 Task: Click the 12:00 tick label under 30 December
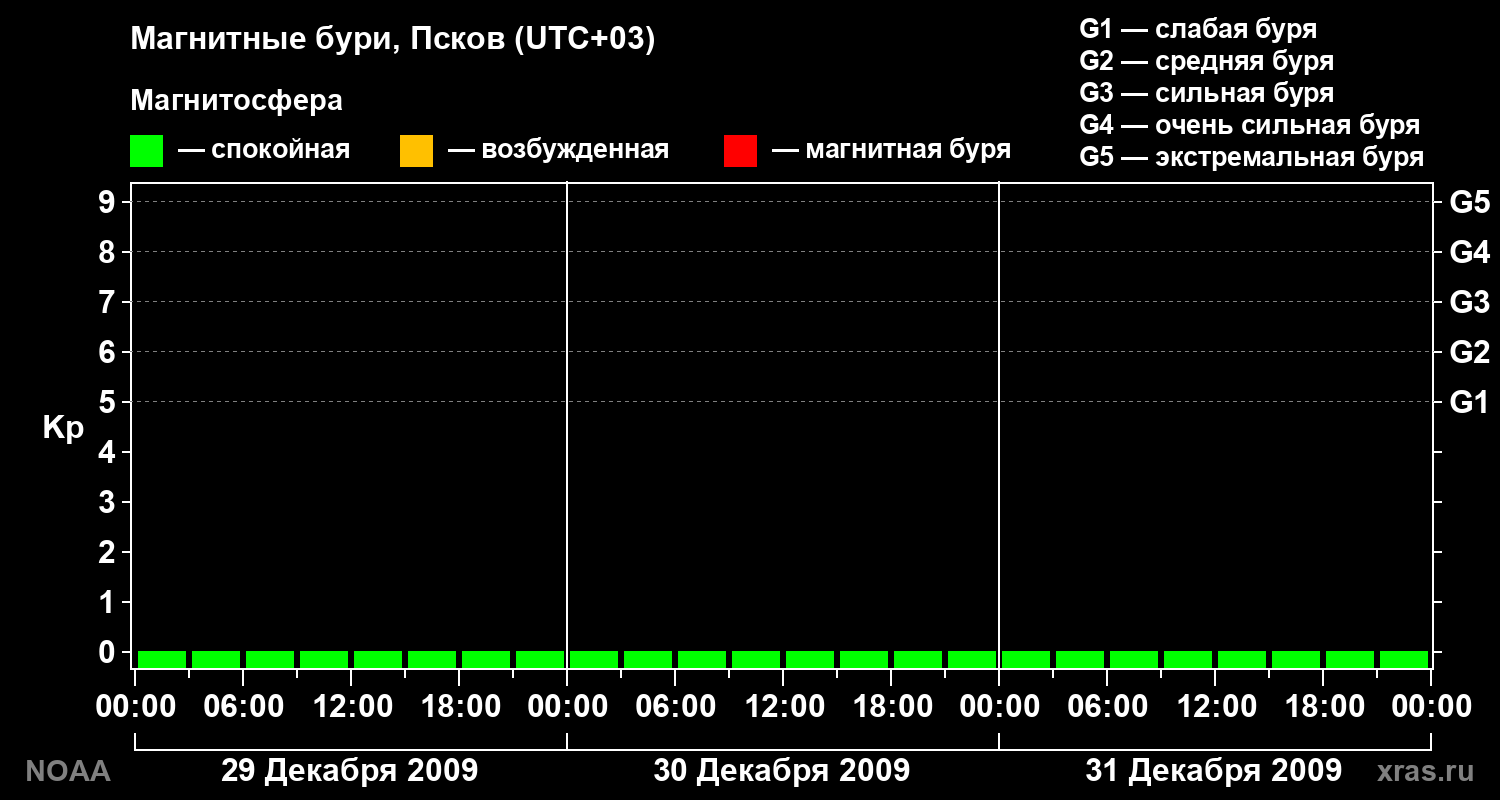coord(783,707)
